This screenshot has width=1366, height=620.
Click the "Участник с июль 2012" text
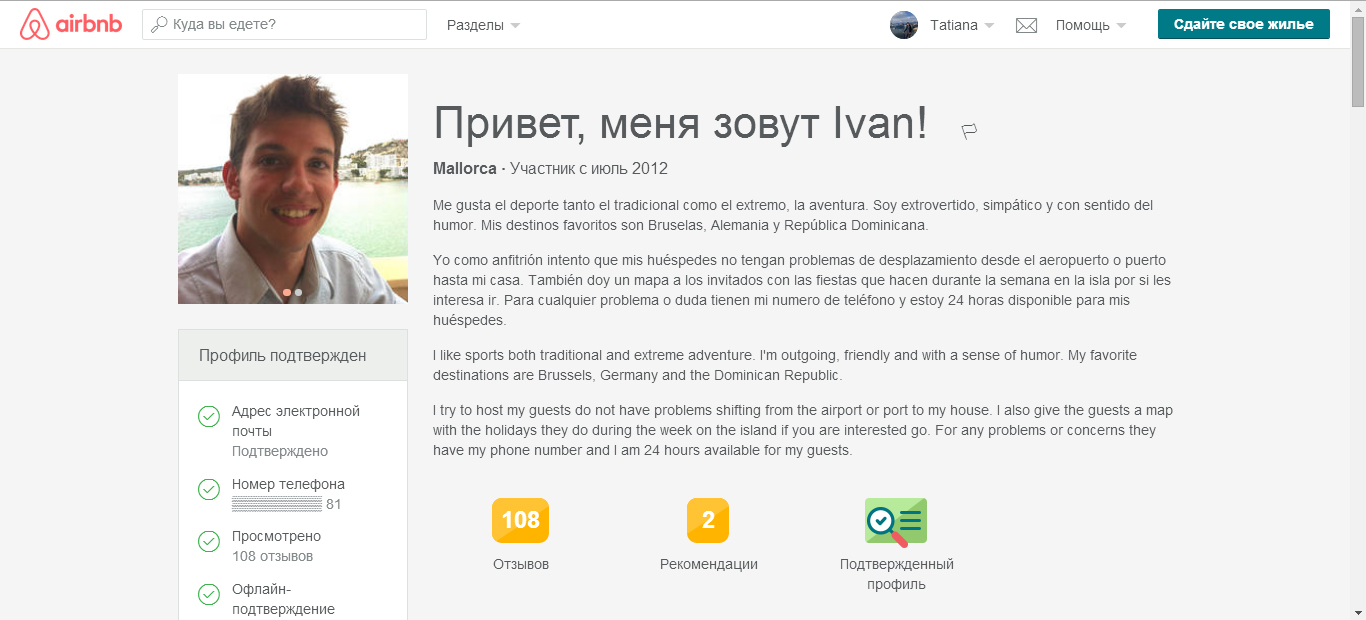point(589,168)
